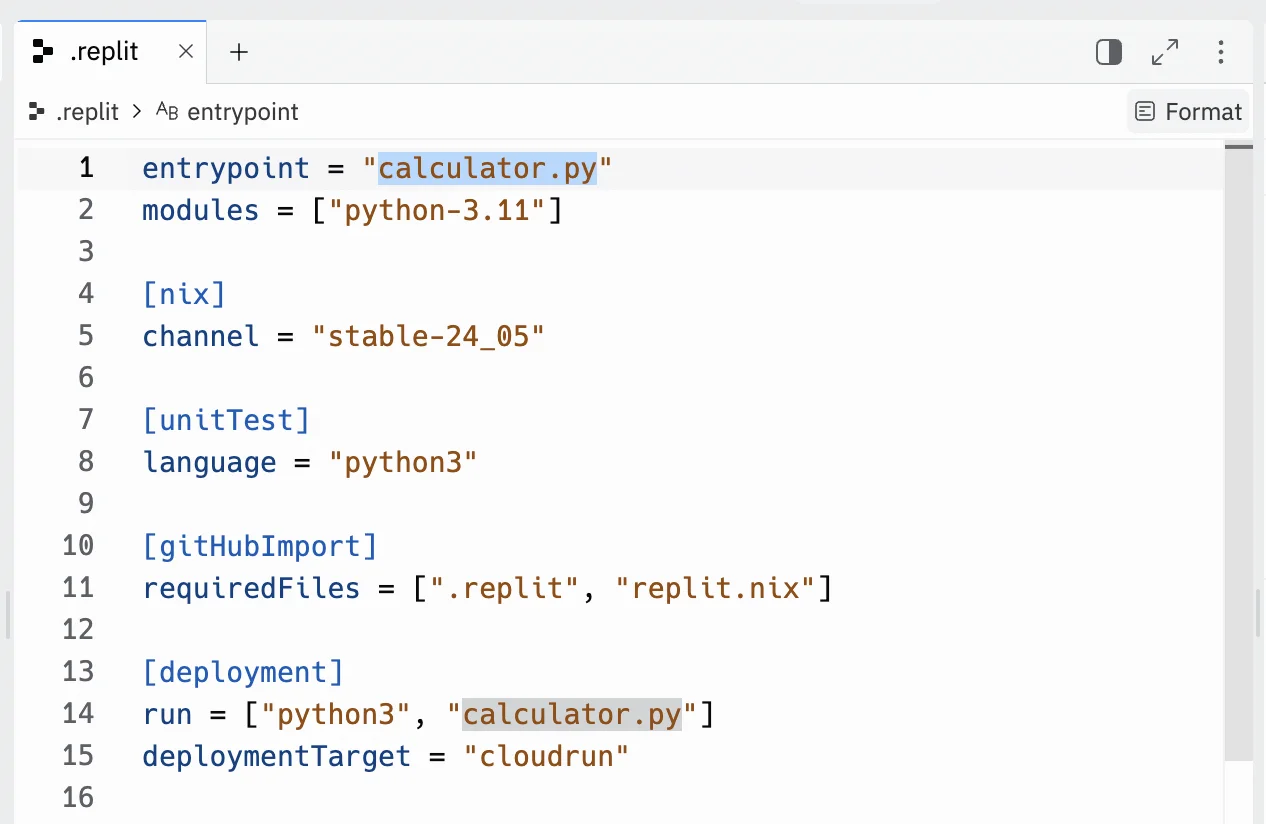The image size is (1266, 824).
Task: Click the modules key on line 2
Action: 201,210
